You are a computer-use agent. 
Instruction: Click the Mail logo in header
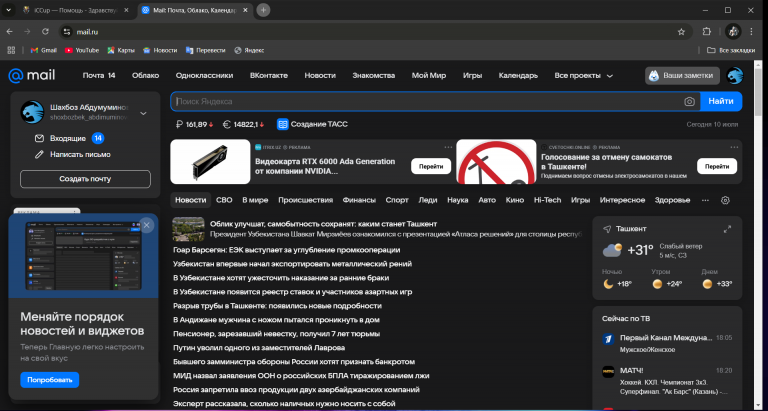32,75
